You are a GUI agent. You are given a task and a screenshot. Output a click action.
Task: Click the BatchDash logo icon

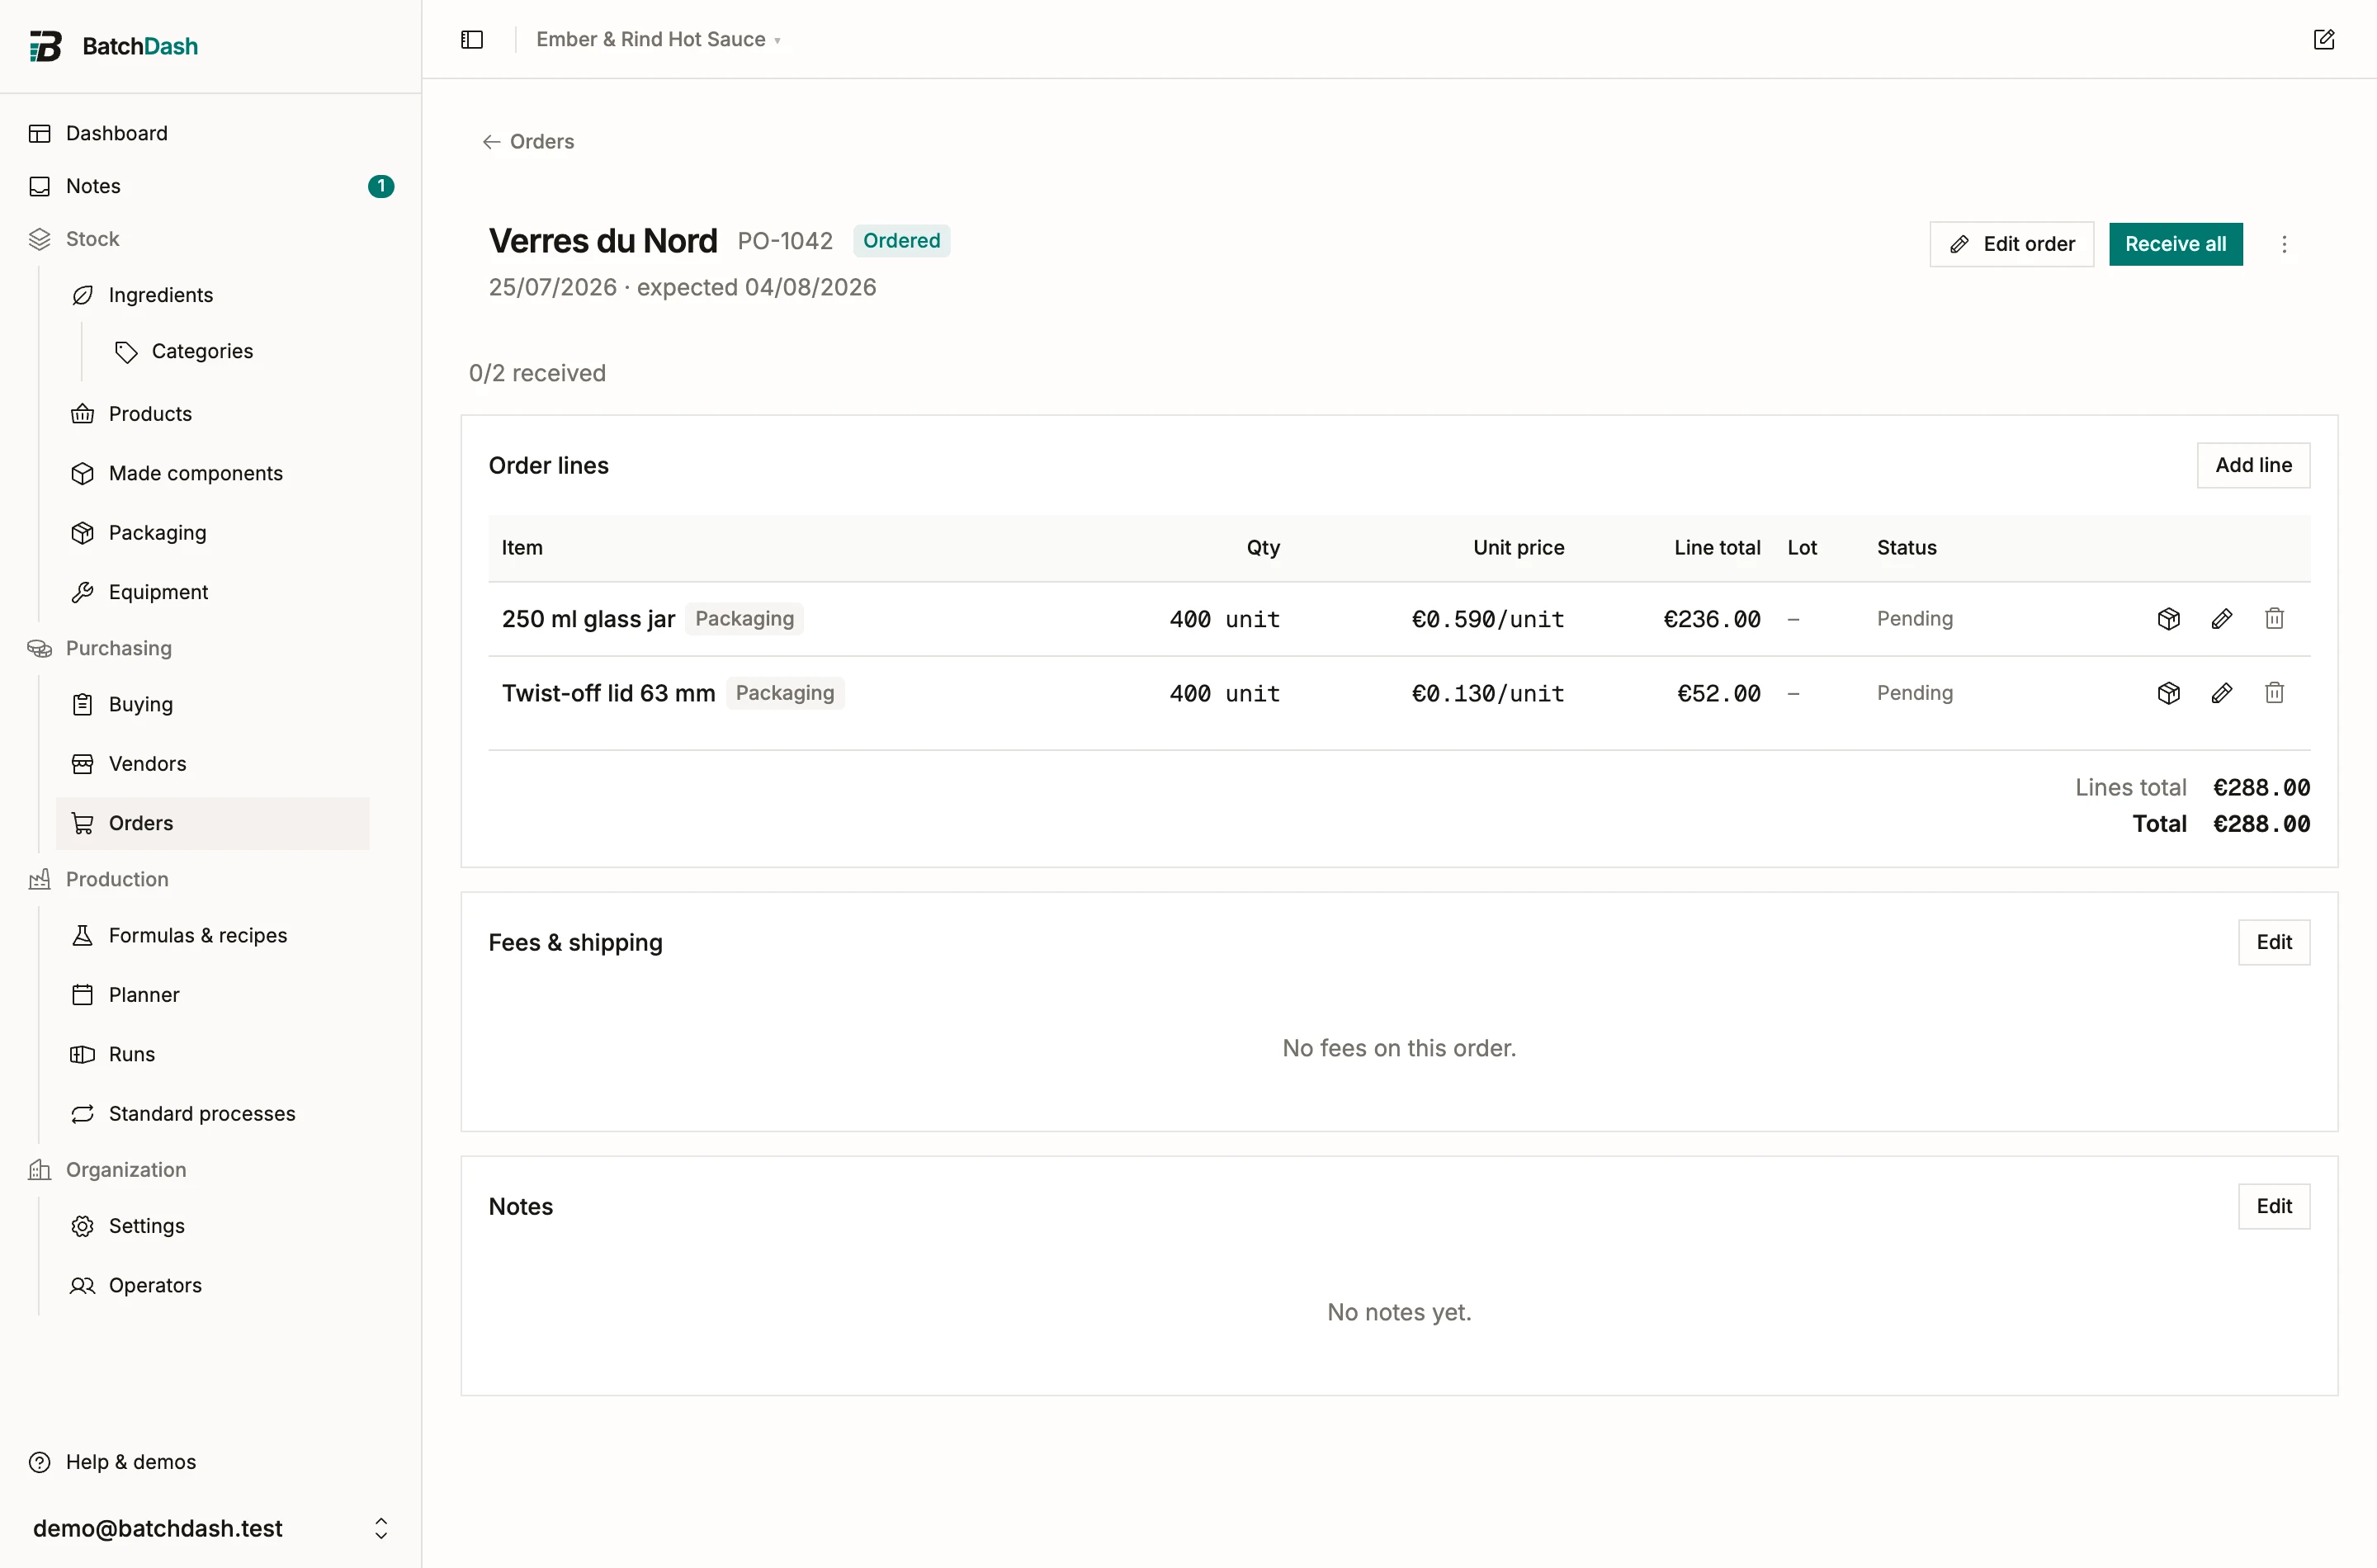45,46
